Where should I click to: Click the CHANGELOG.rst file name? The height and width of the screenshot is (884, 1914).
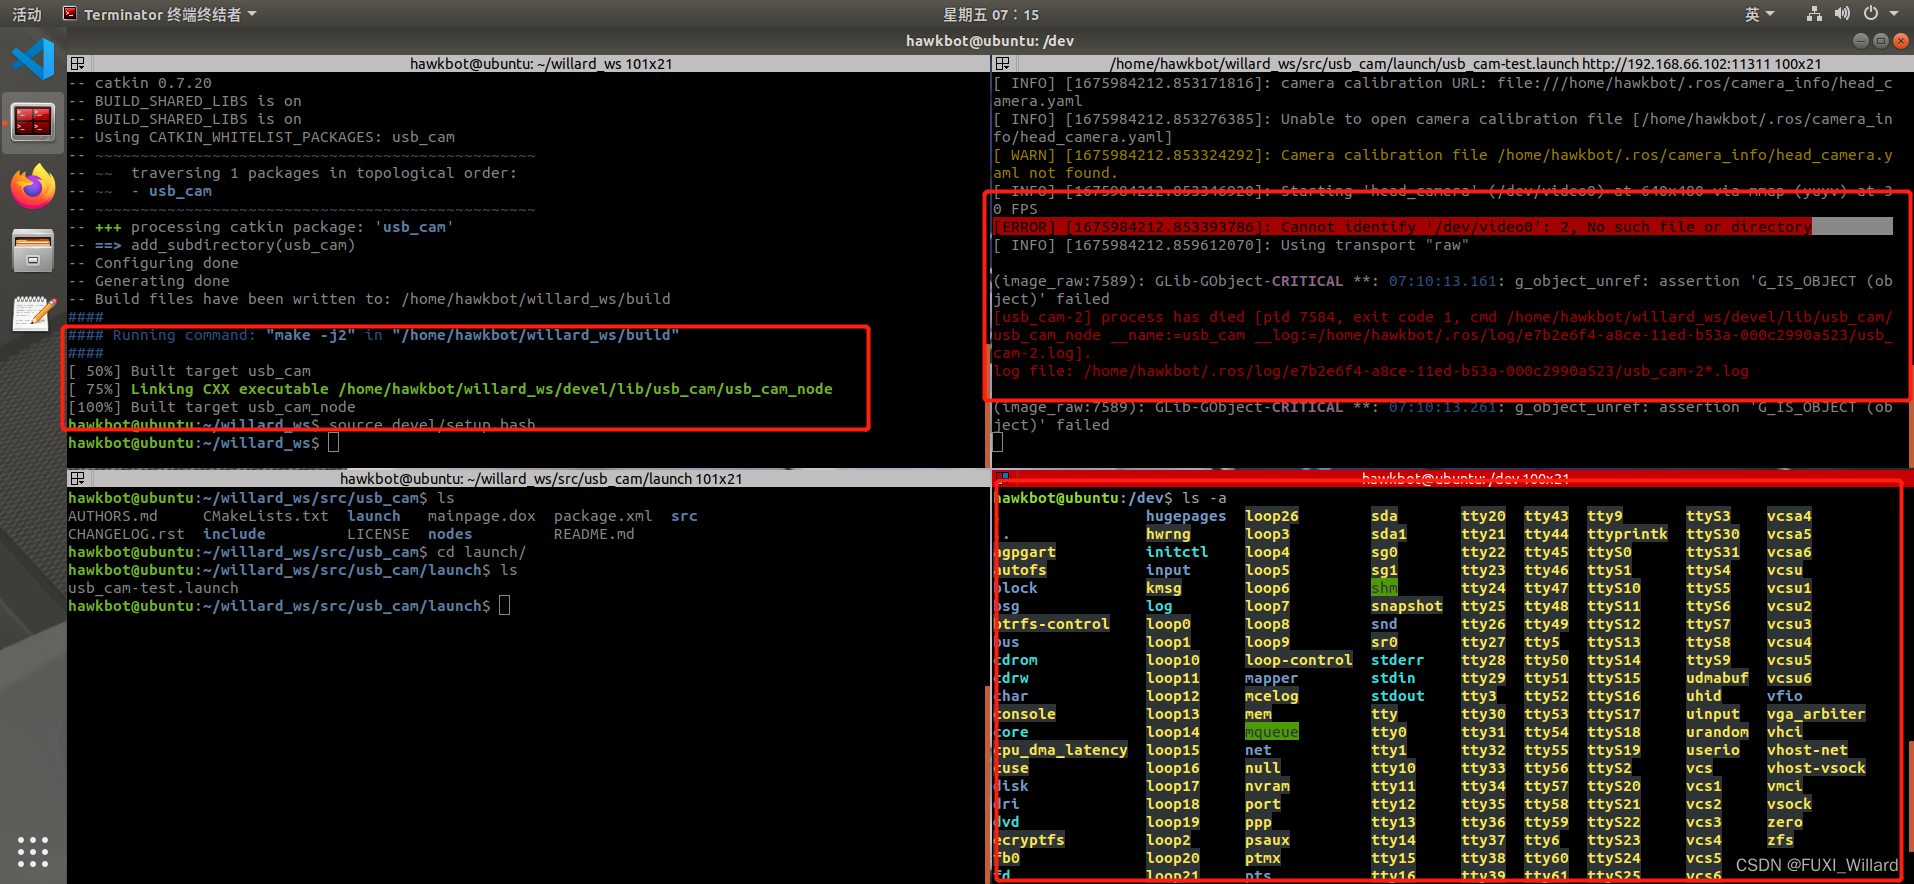pyautogui.click(x=126, y=534)
